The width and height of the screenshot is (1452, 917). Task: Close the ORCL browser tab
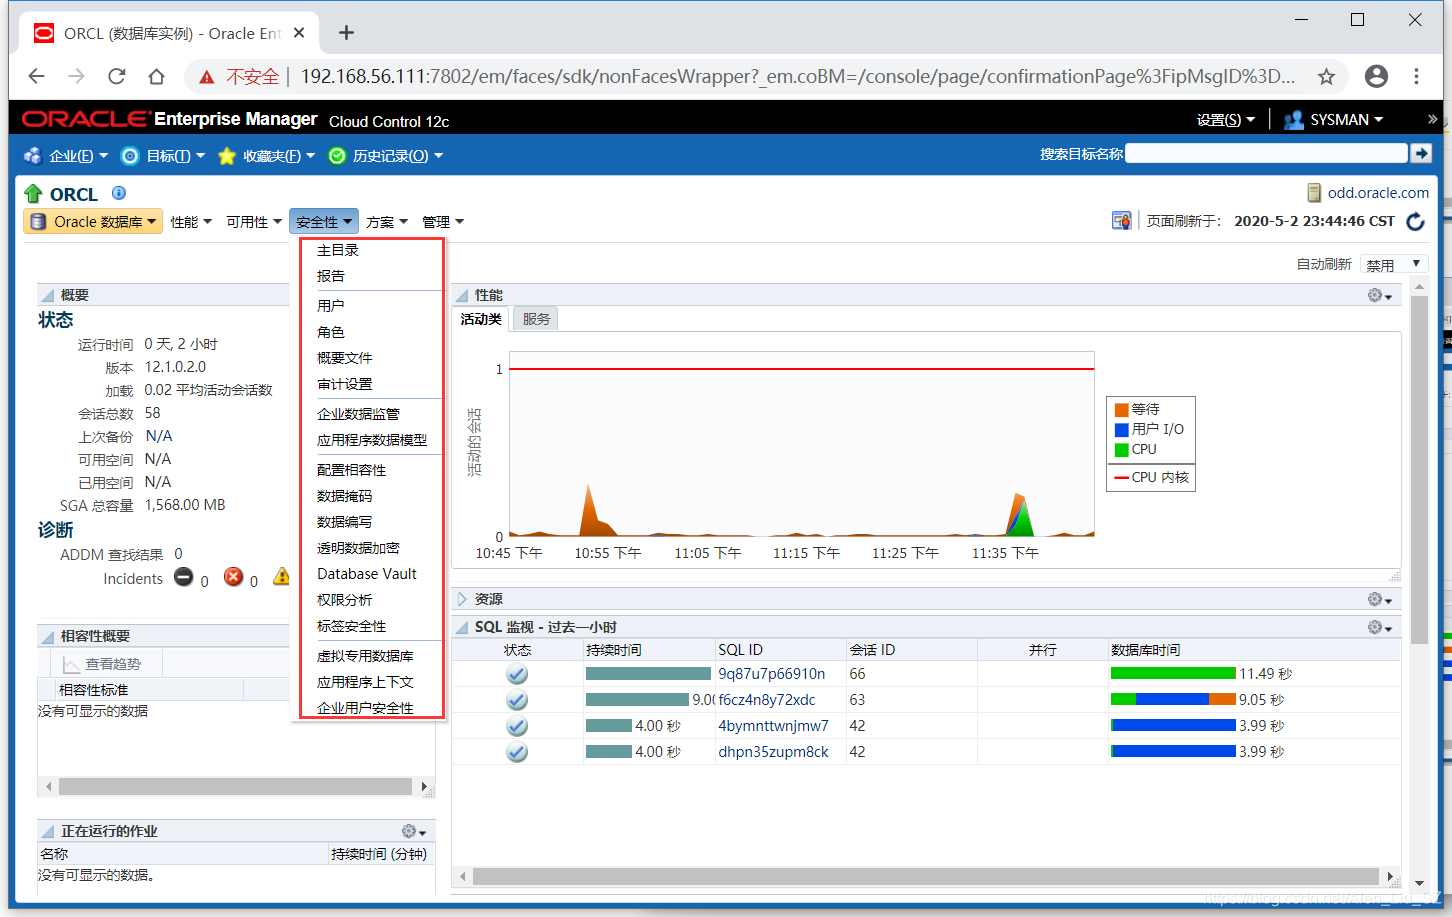[299, 33]
